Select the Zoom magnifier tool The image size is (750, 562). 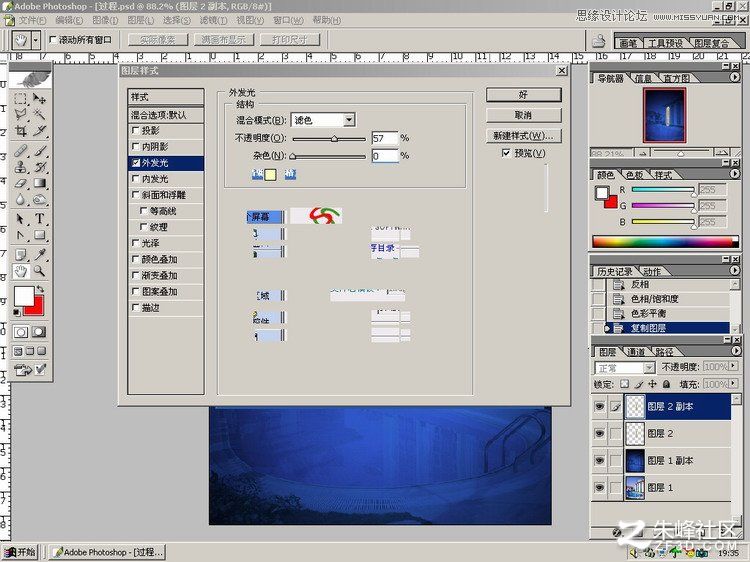[x=39, y=271]
